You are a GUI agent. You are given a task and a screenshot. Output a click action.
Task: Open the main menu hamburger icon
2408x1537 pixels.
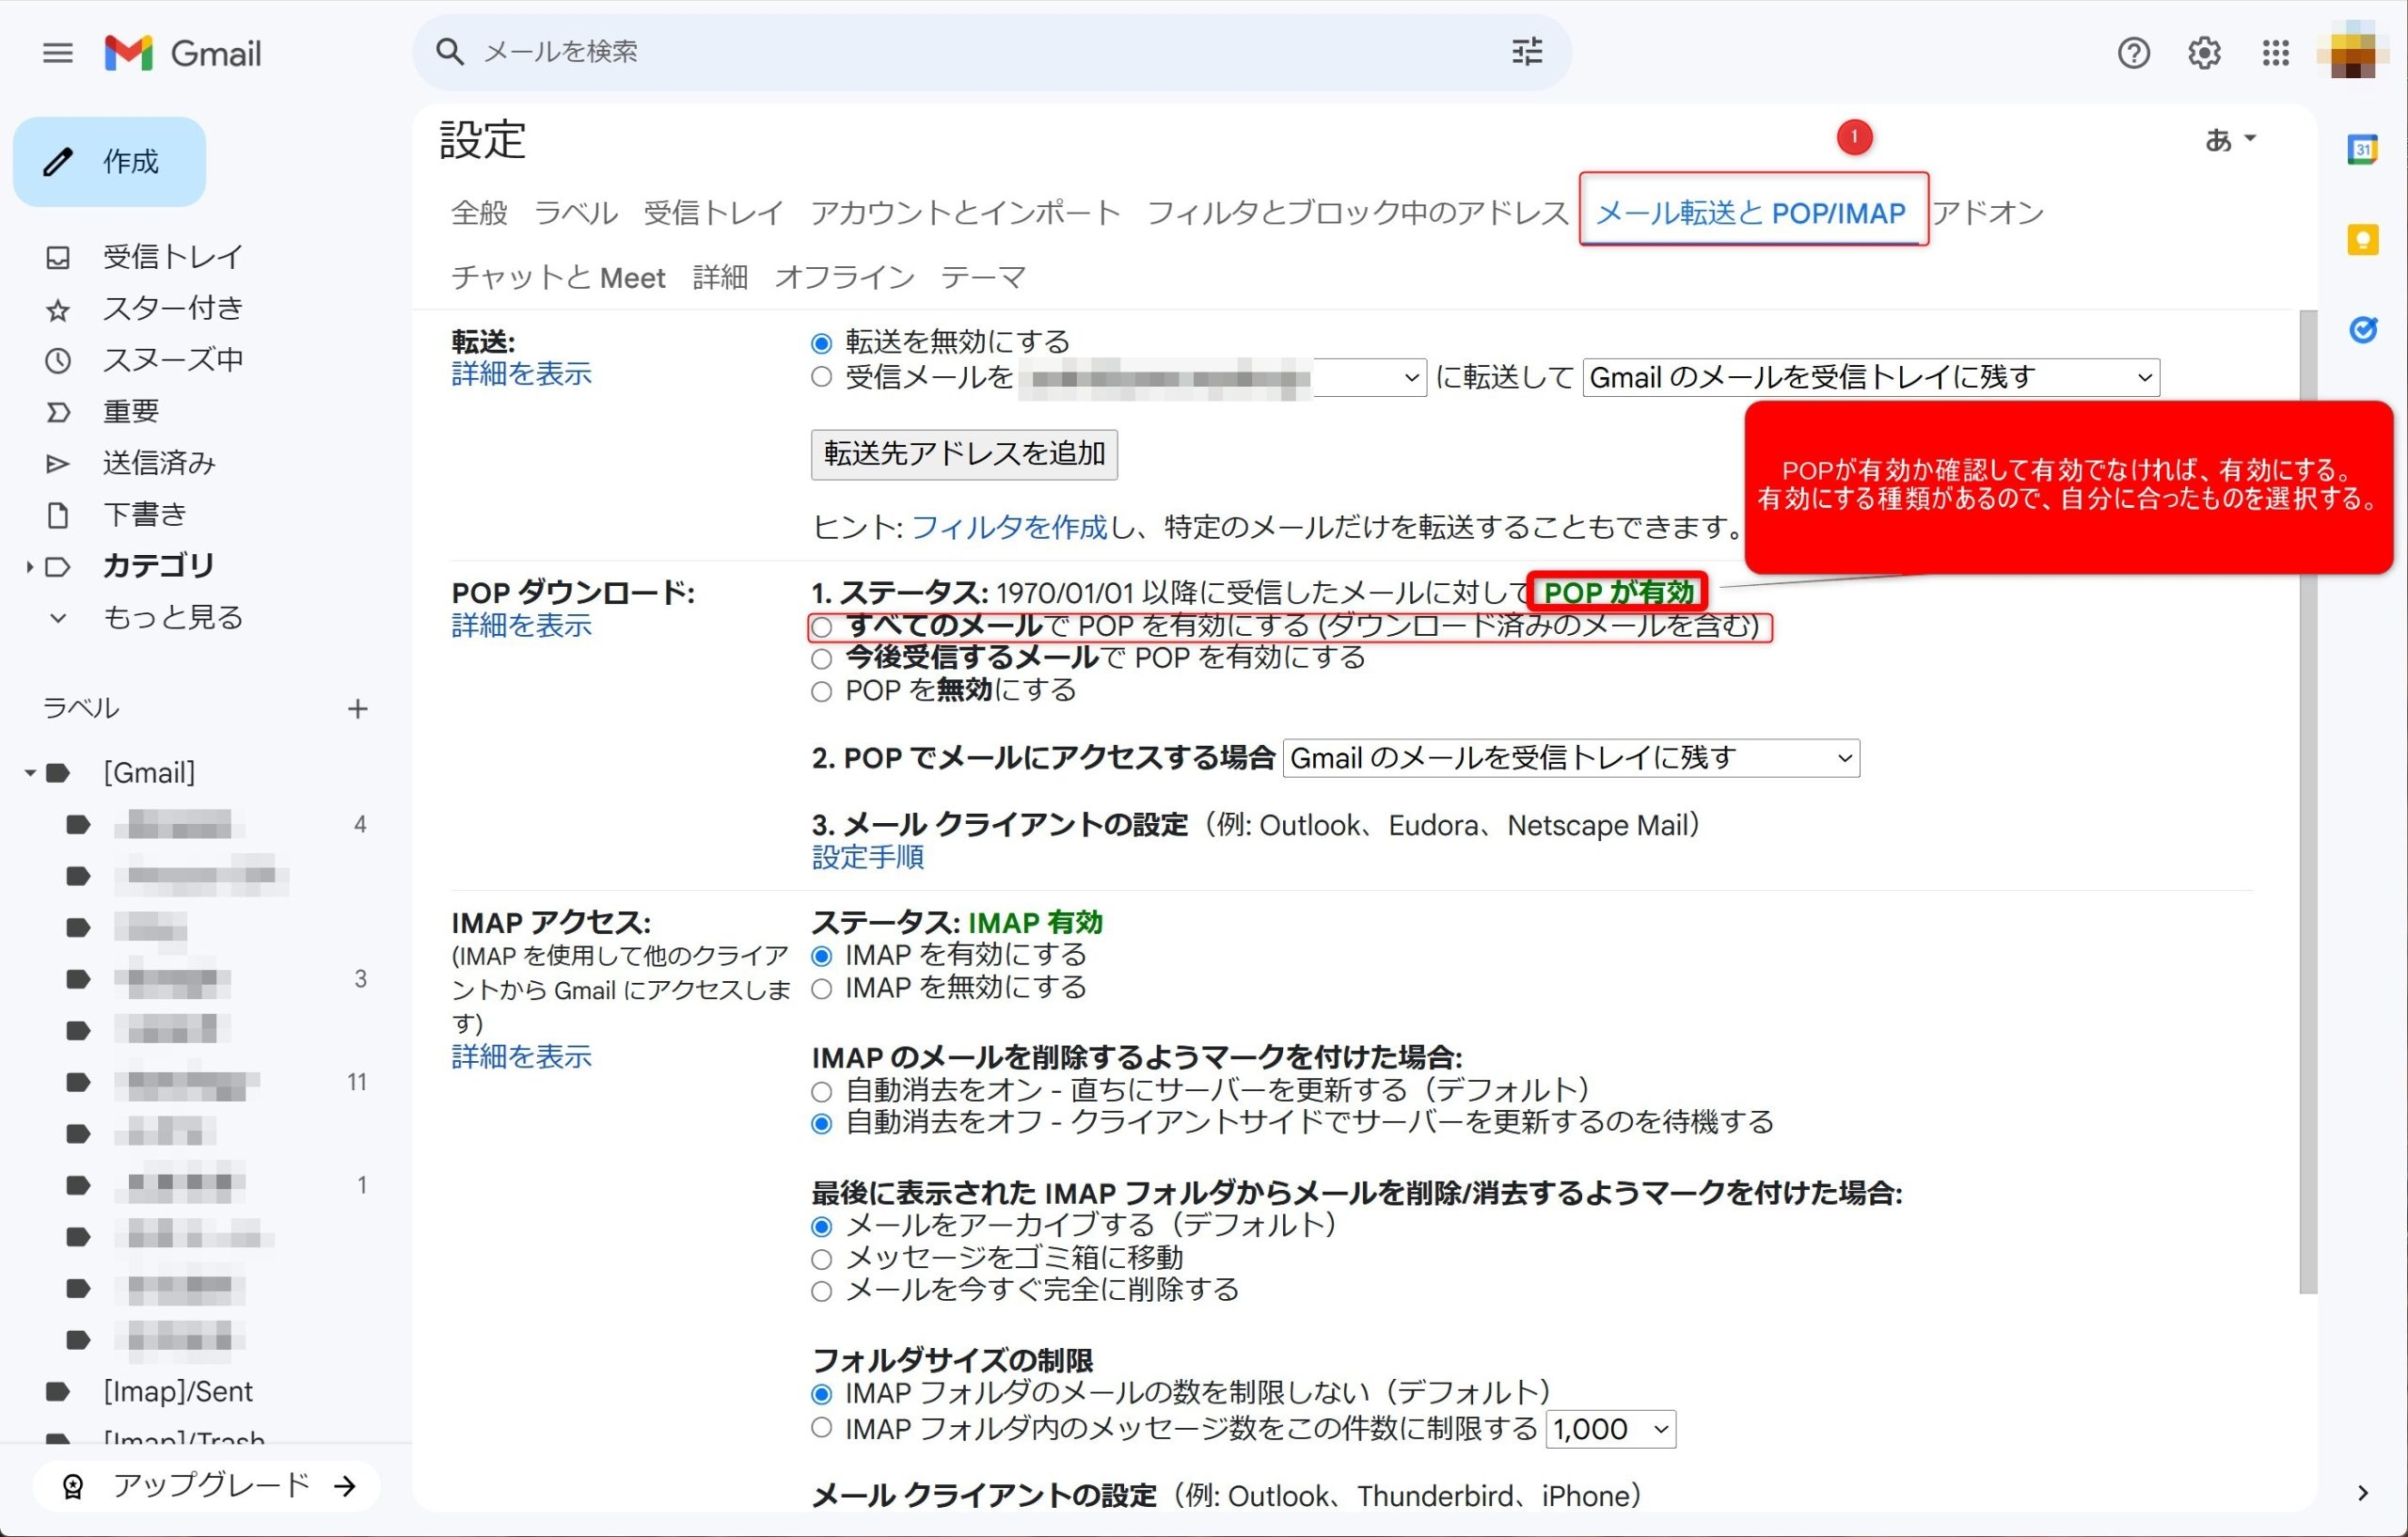click(x=57, y=52)
